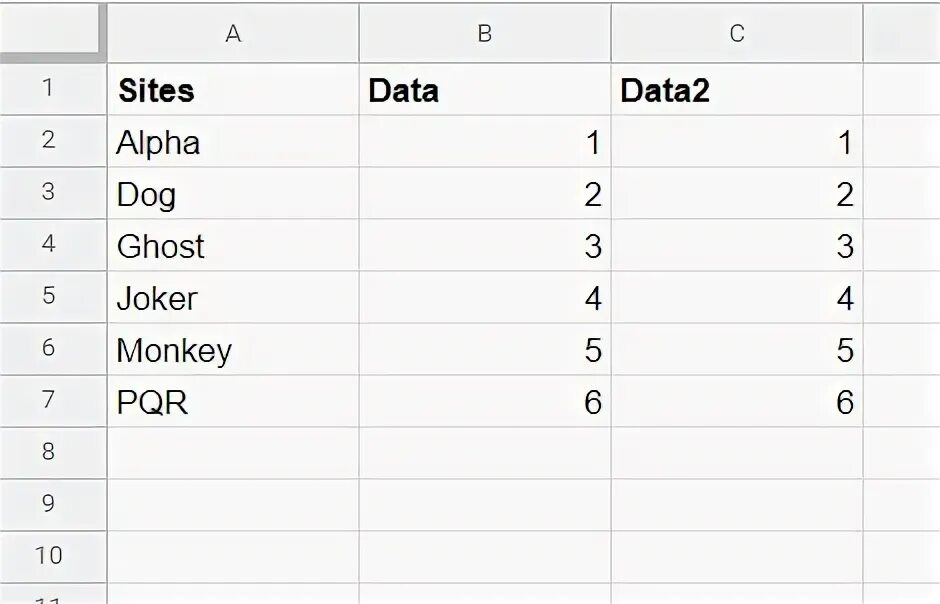Click the Data2 header cell
Viewport: 940px width, 604px height.
coord(737,90)
